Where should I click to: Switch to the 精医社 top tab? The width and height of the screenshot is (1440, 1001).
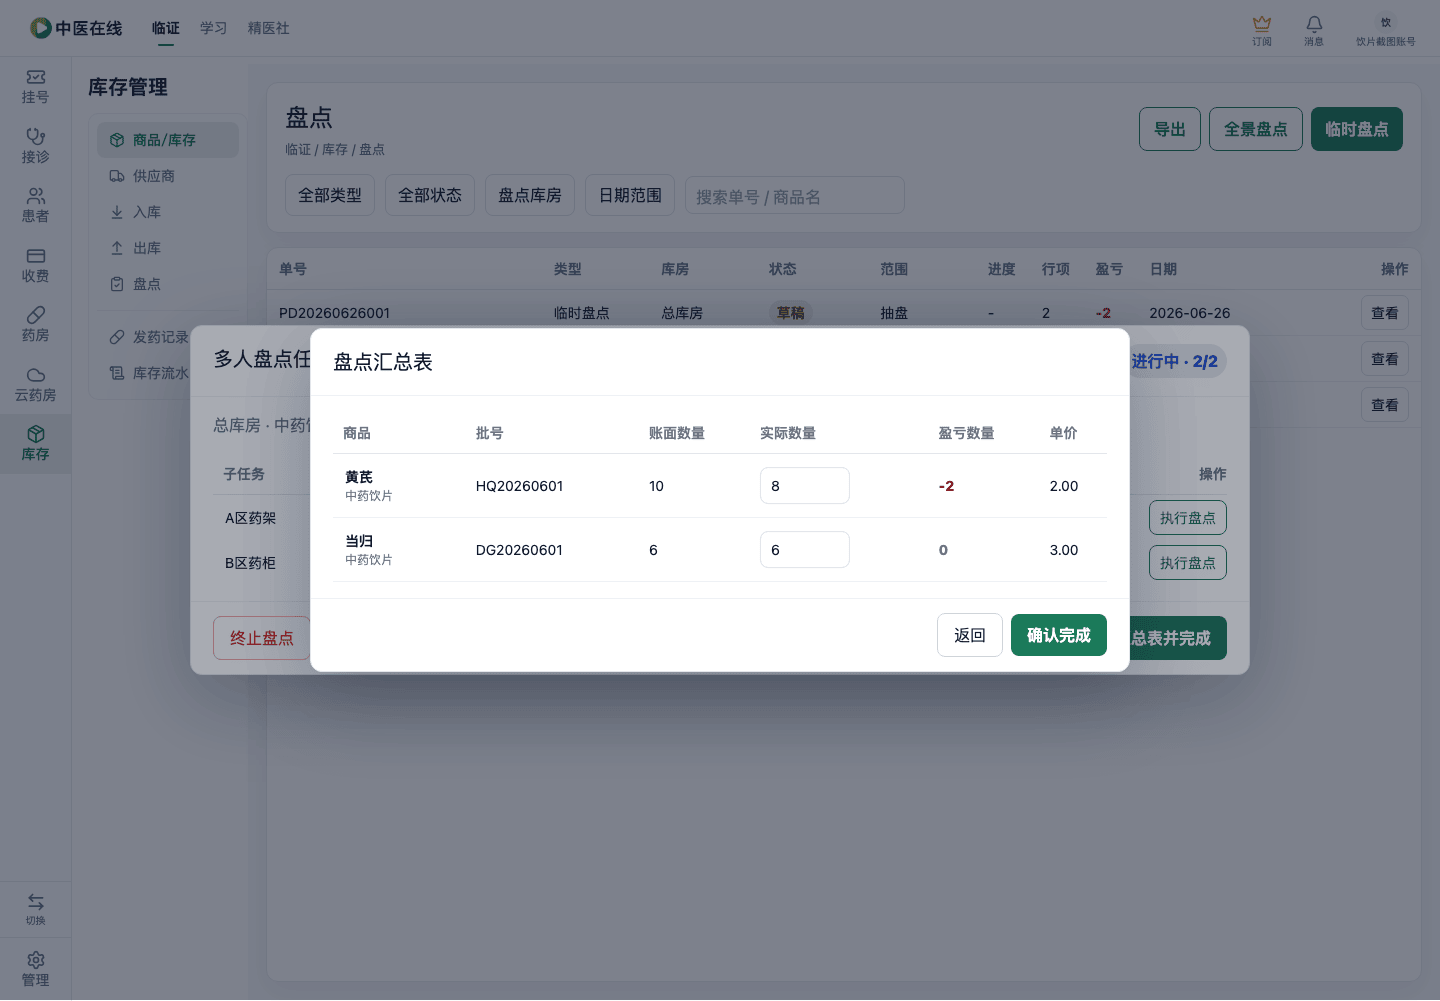click(x=269, y=28)
